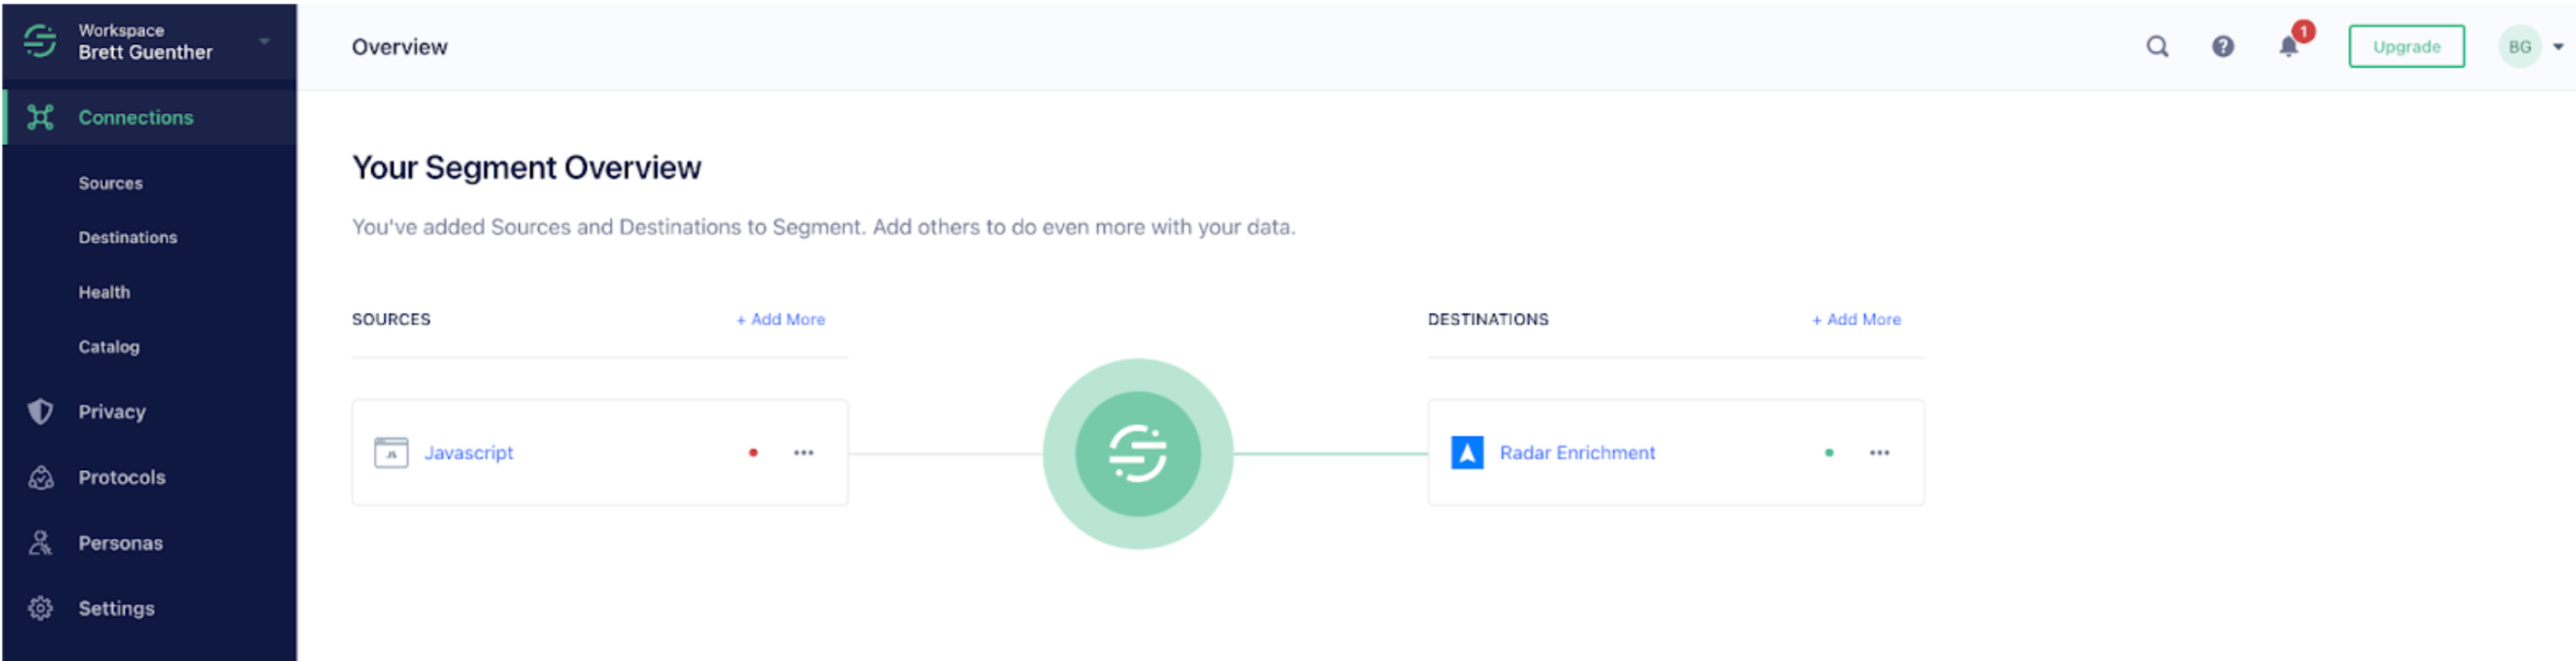
Task: Click Add More under Destinations
Action: [1856, 319]
